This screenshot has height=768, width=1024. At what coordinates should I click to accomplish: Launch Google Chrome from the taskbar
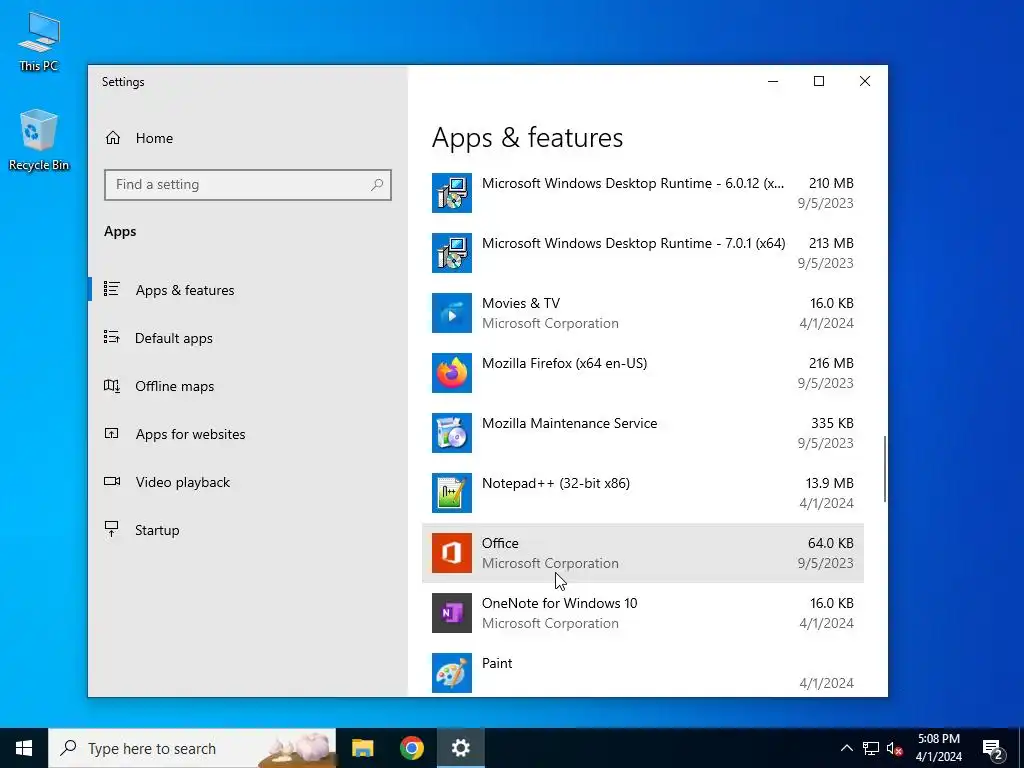click(x=411, y=748)
